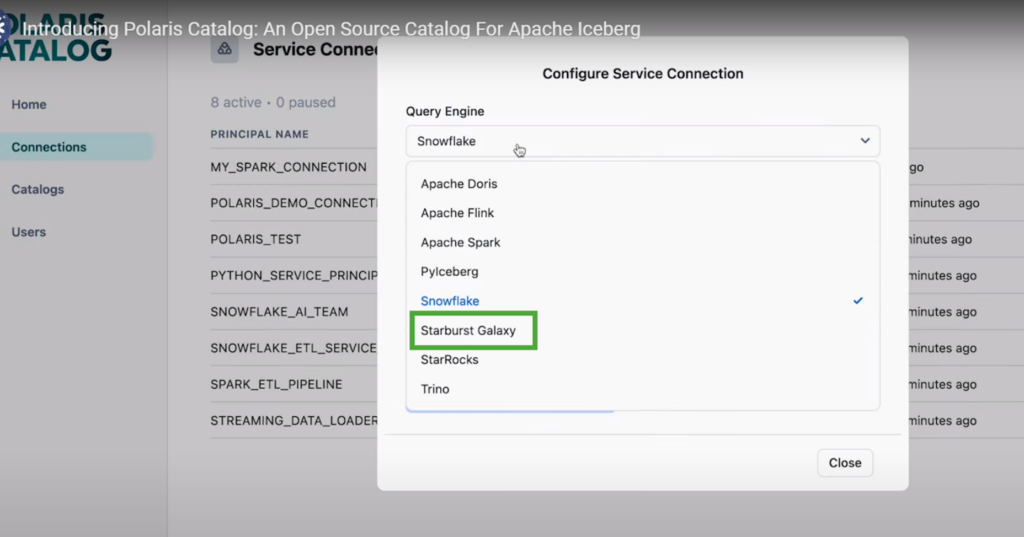The image size is (1024, 537).
Task: Choose Apache Flink query engine
Action: click(457, 213)
